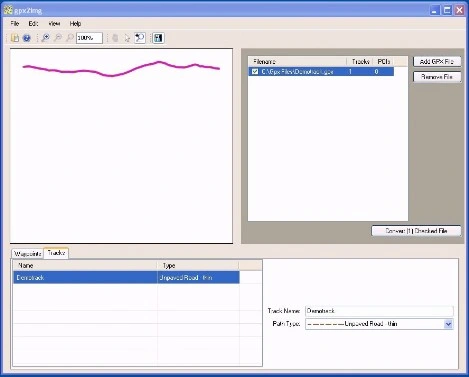Open the File menu
Image resolution: width=469 pixels, height=377 pixels.
[x=15, y=24]
